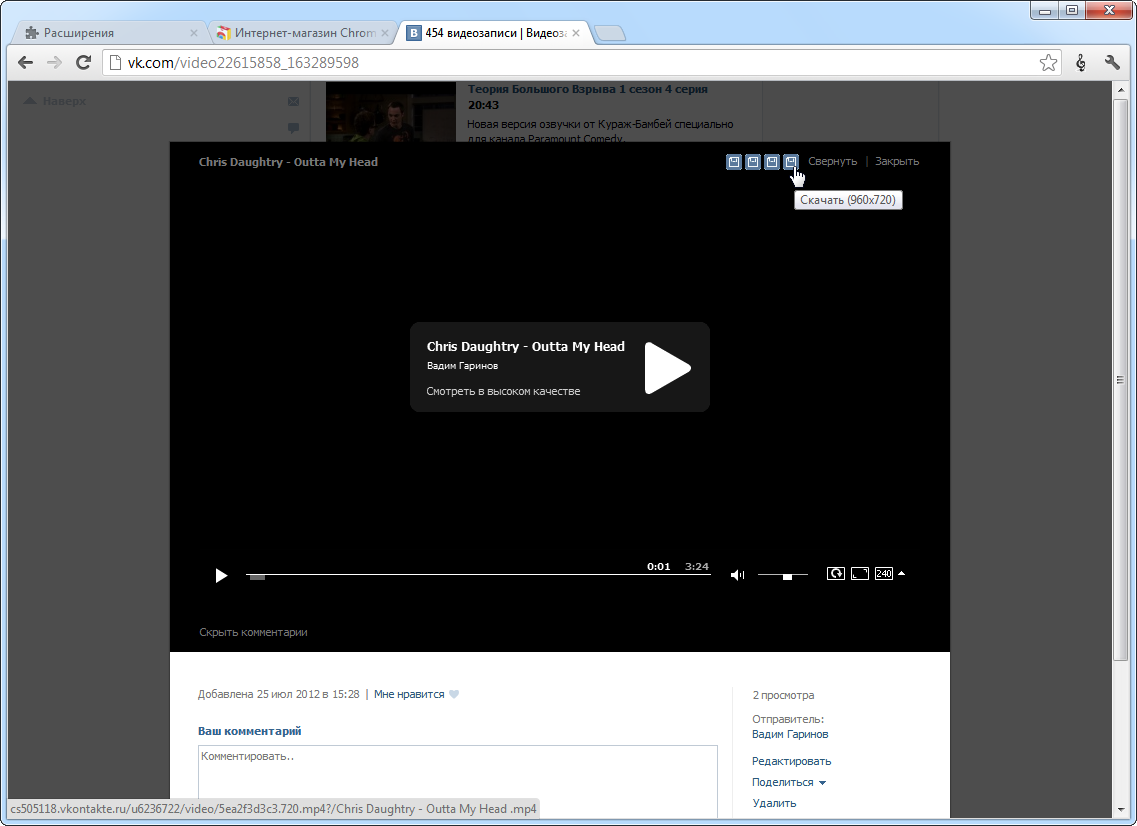Screen dimensions: 1137x826
Task: Click the 2 просмотра view count
Action: [783, 695]
